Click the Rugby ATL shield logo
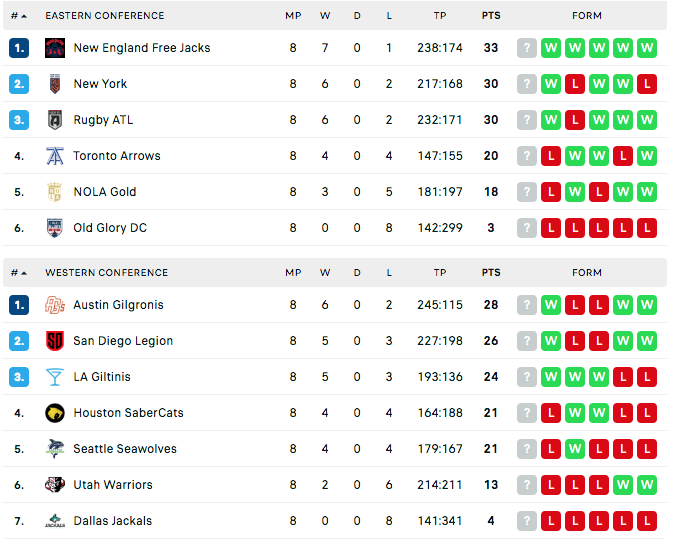Image resolution: width=678 pixels, height=541 pixels. tap(55, 120)
